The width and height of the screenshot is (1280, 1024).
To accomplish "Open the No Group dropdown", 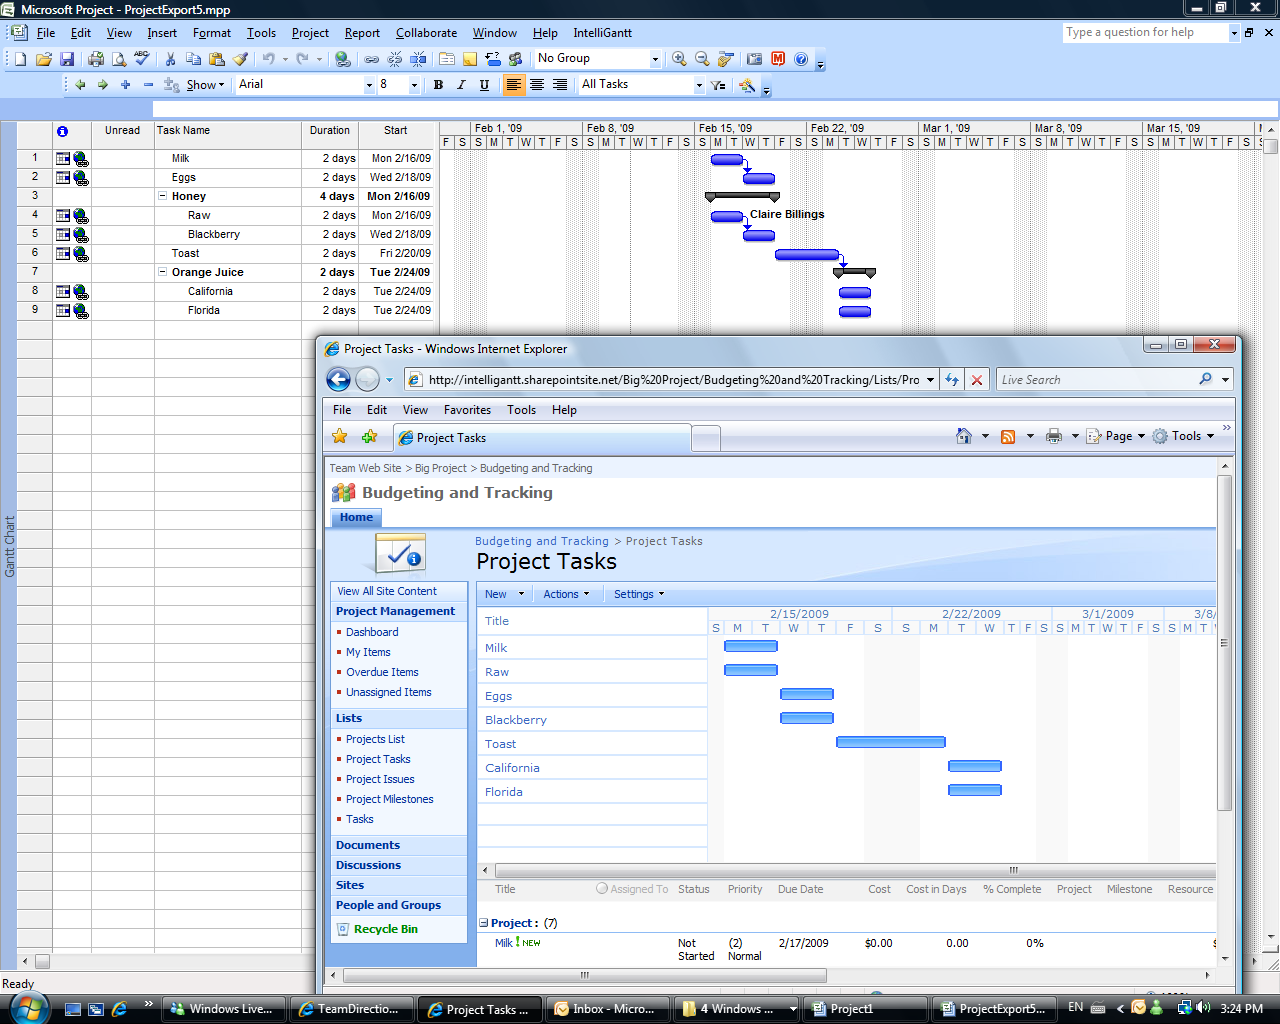I will tap(655, 59).
